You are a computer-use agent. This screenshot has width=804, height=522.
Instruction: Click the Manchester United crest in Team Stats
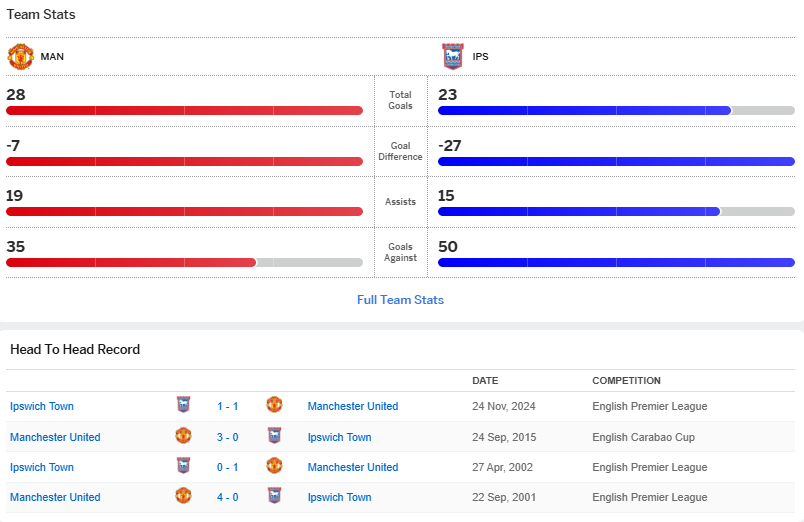[20, 56]
